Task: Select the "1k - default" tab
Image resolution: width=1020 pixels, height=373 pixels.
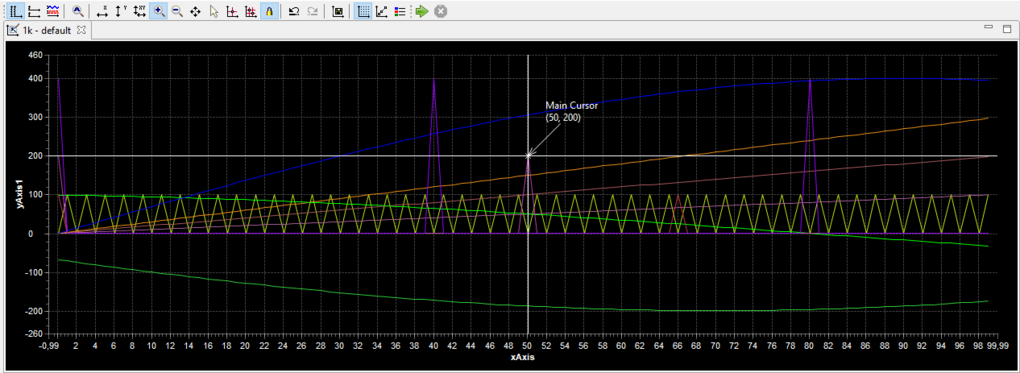Action: click(x=46, y=31)
